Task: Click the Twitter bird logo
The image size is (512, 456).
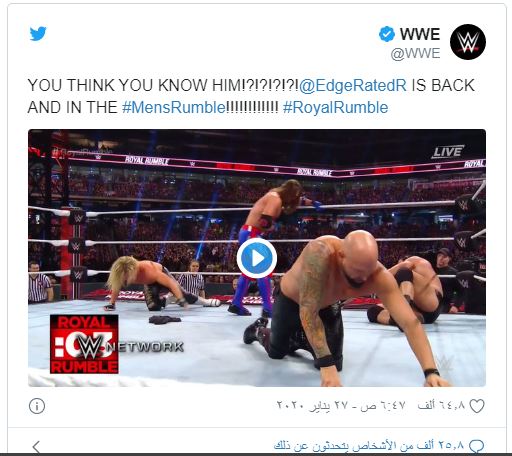Action: coord(38,34)
